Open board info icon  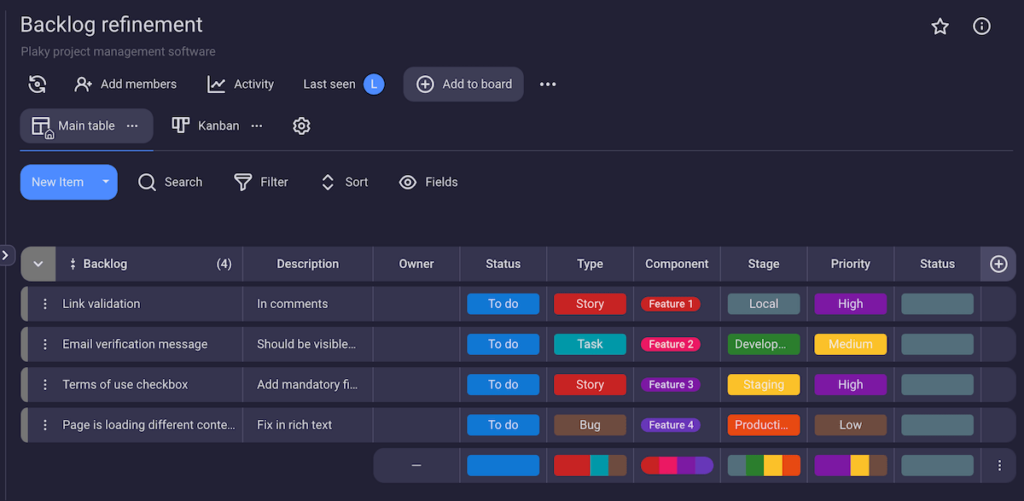point(982,27)
